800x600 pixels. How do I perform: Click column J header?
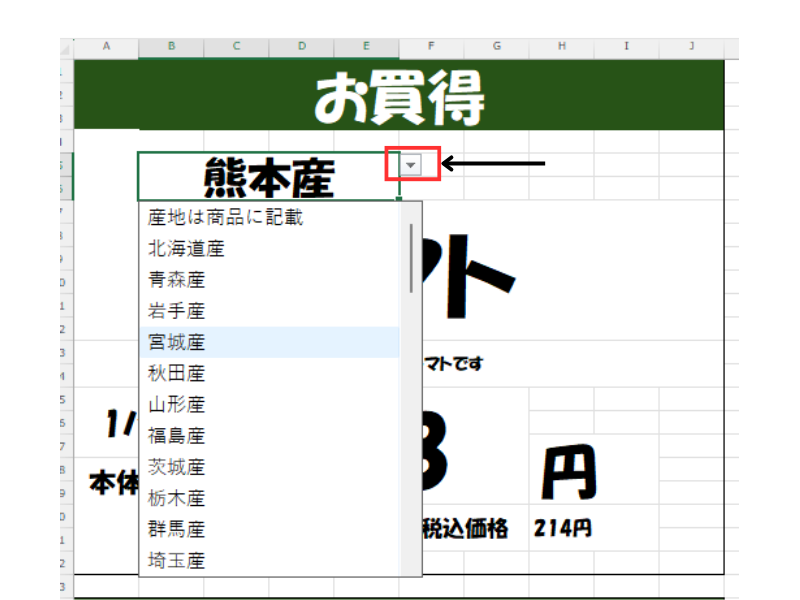point(691,46)
